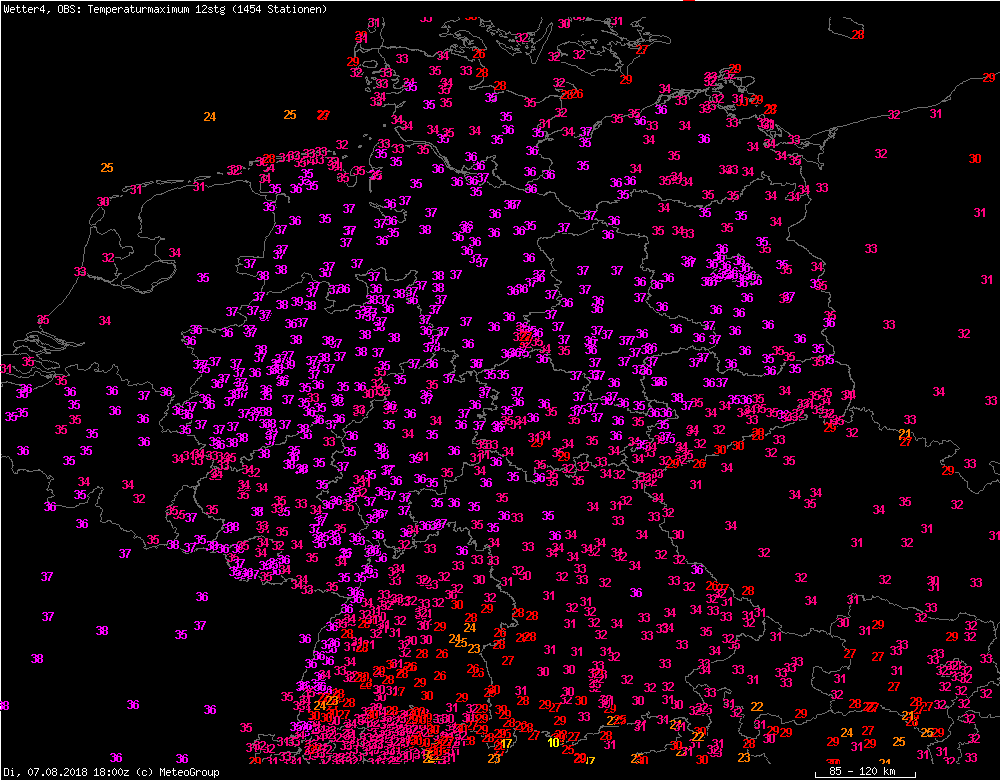Select the 'Temperaturmaximum 12stg' heading text
1000x780 pixels.
tap(156, 10)
